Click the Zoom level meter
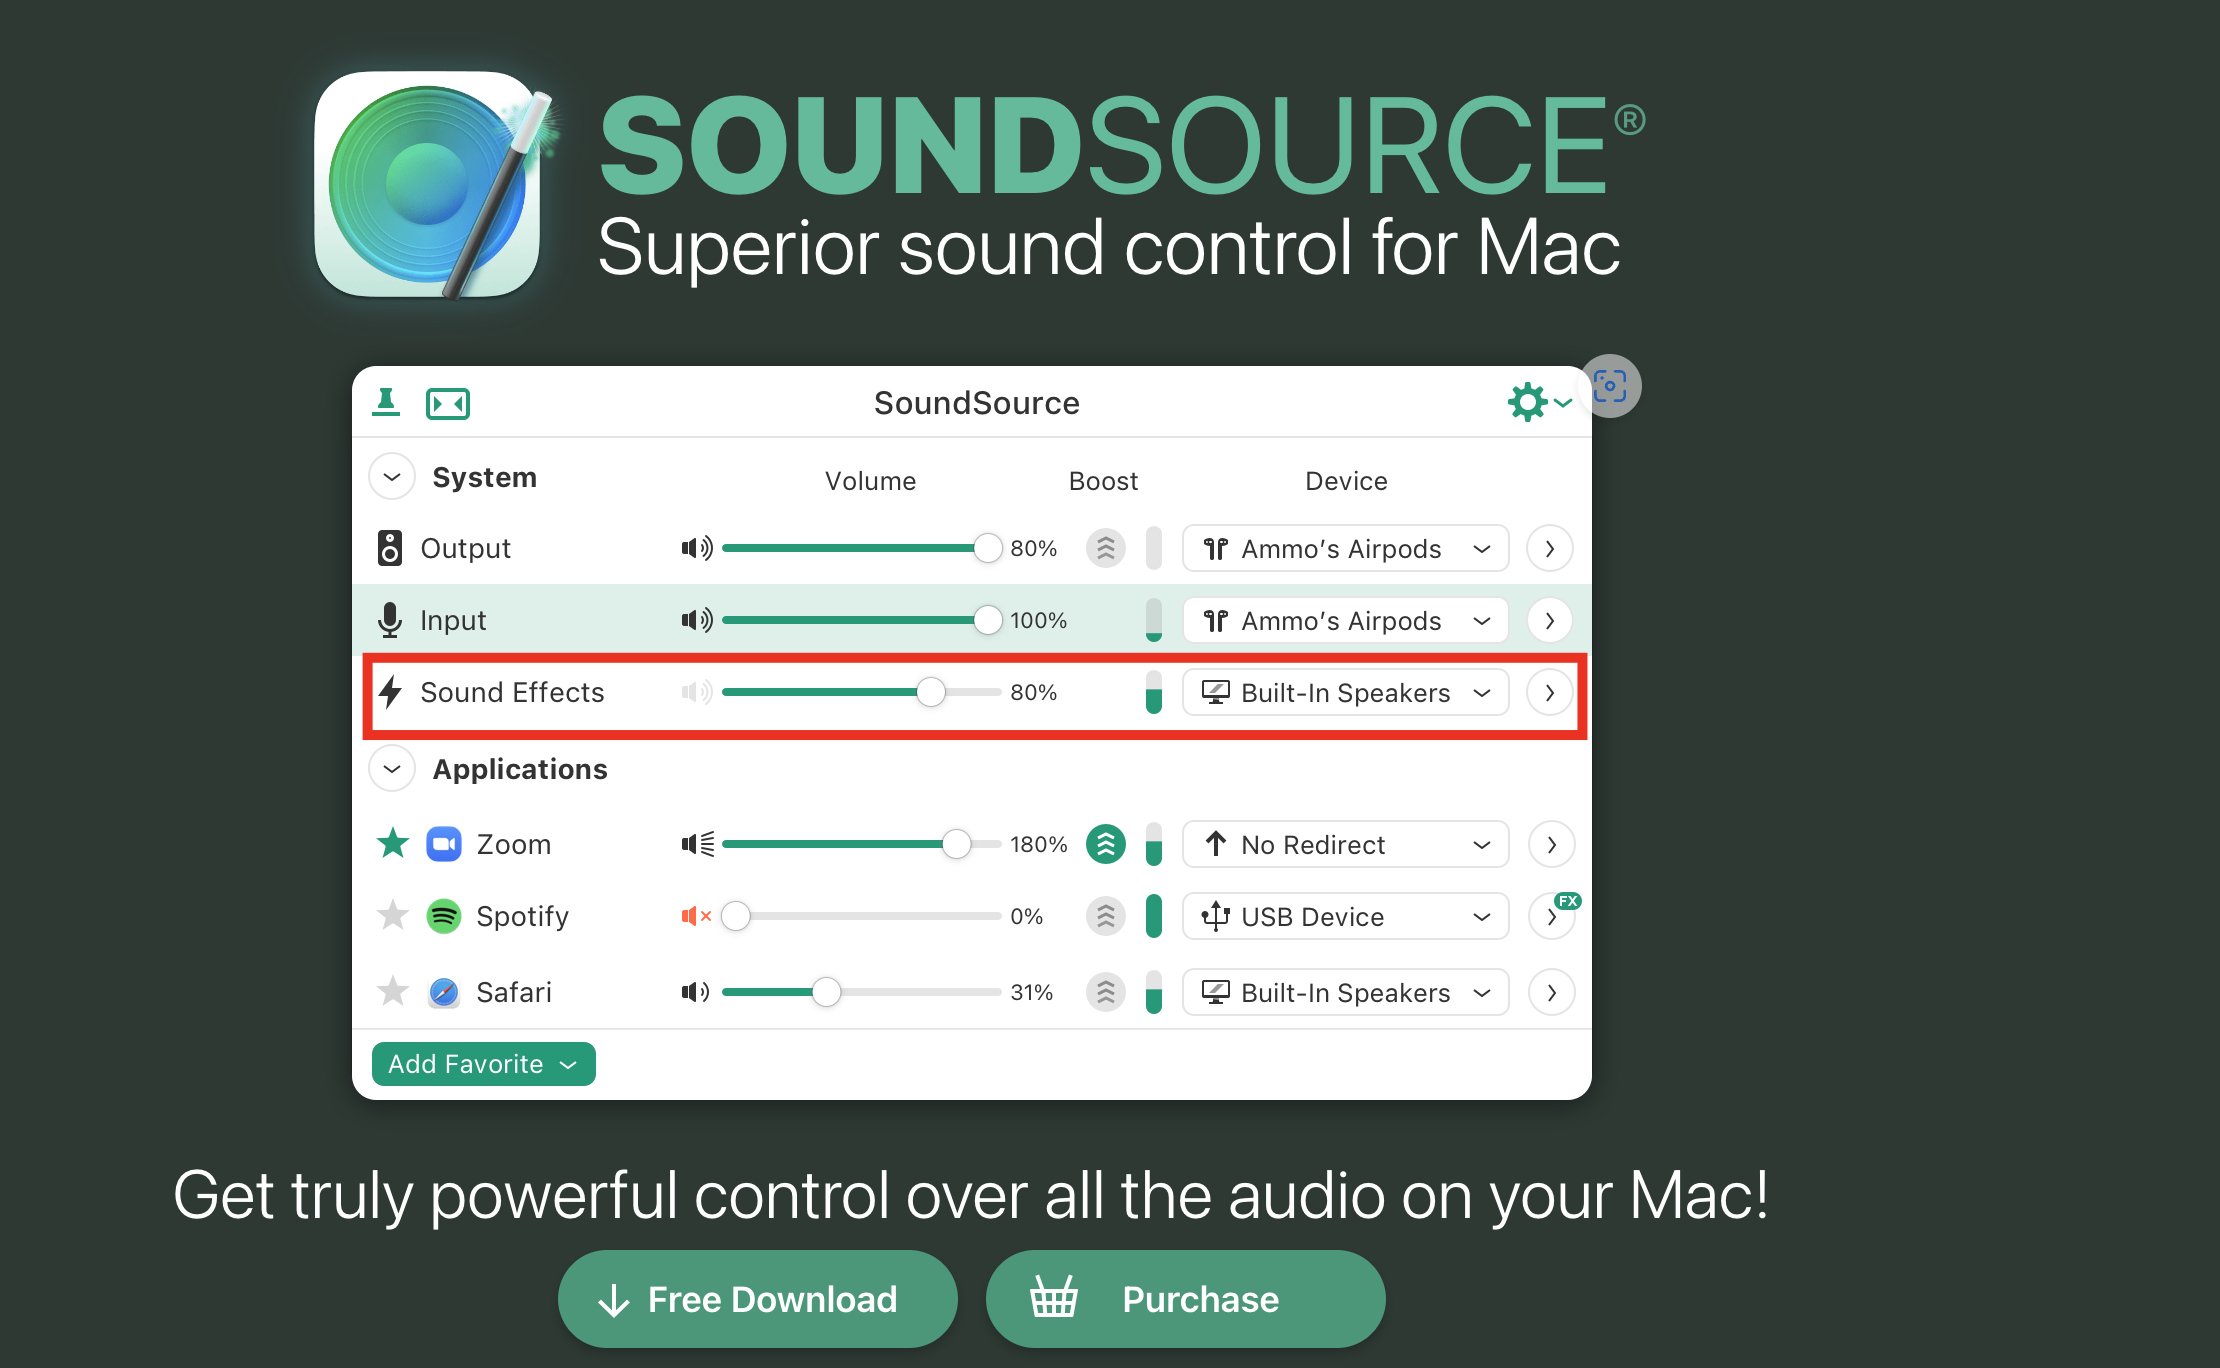 1154,844
